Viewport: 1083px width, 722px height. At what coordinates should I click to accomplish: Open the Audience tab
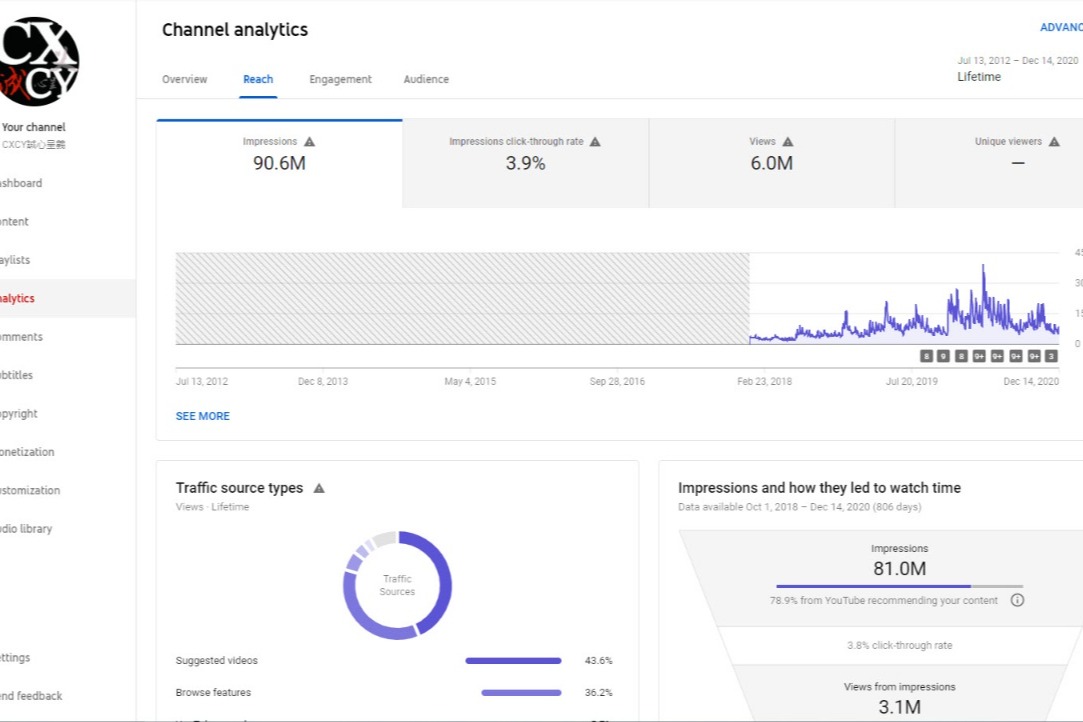[x=426, y=80]
